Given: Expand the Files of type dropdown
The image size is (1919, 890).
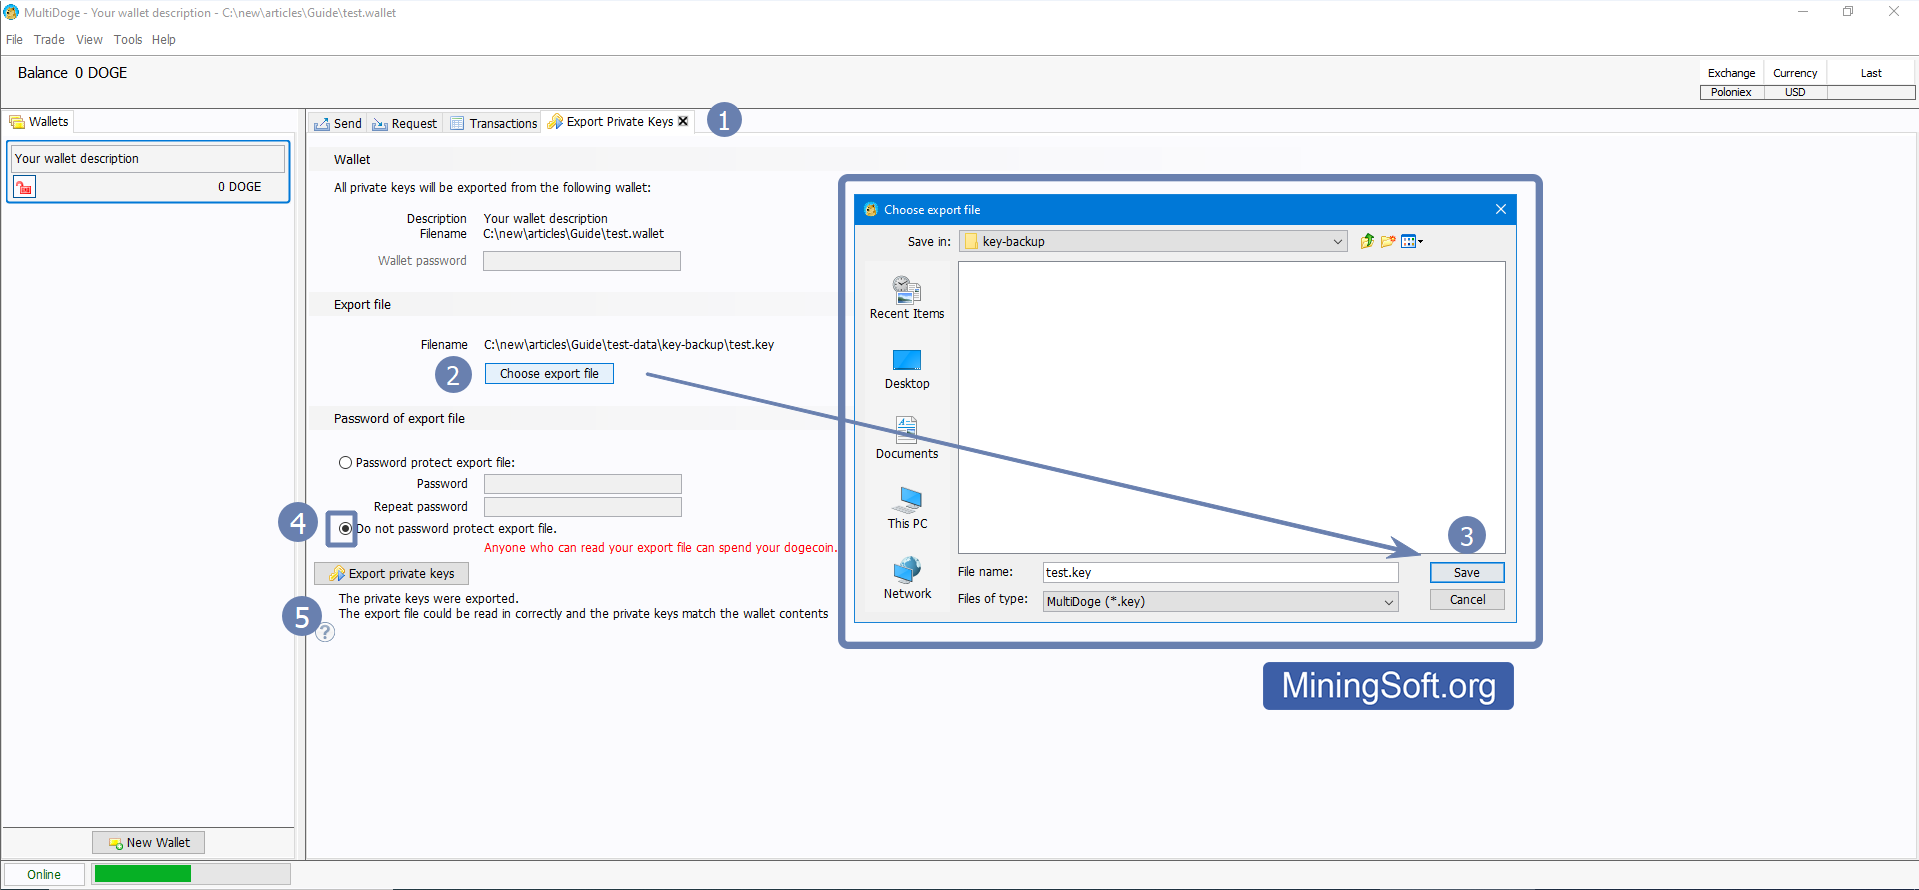Looking at the screenshot, I should point(1389,602).
